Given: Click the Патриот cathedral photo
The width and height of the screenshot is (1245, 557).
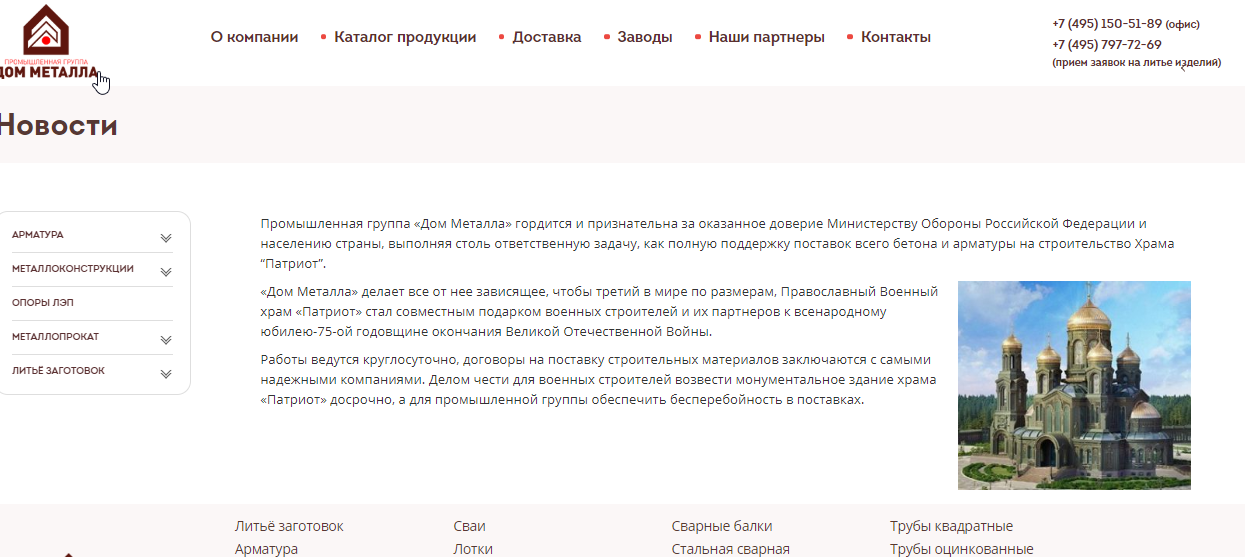Looking at the screenshot, I should 1074,385.
